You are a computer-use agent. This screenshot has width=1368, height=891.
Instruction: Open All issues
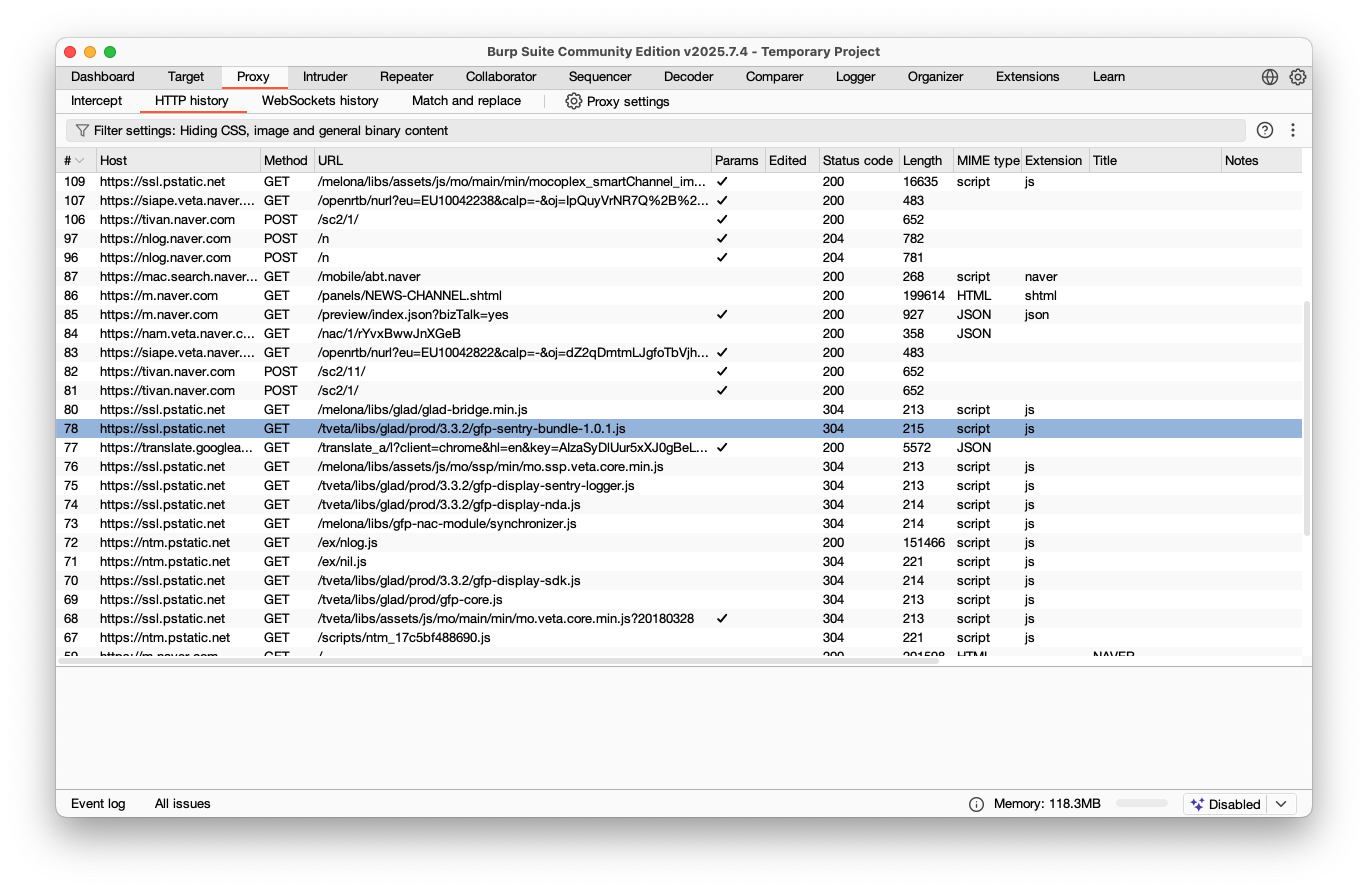[x=183, y=804]
